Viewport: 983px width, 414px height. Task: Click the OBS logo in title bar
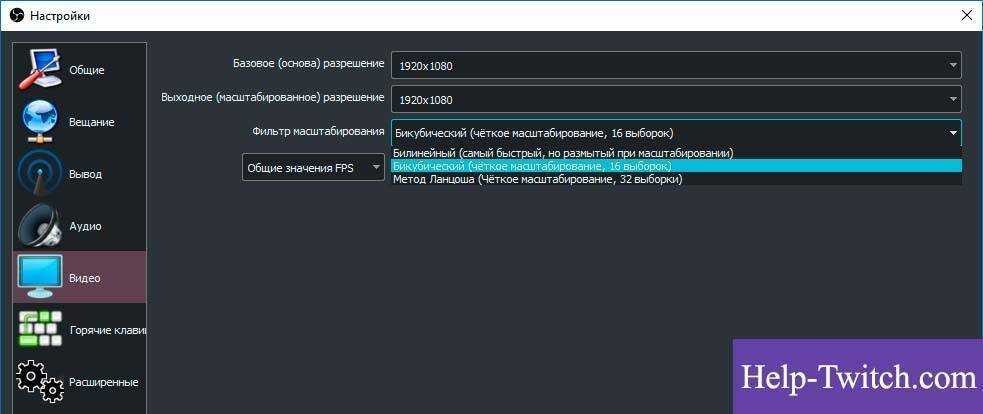pyautogui.click(x=15, y=15)
